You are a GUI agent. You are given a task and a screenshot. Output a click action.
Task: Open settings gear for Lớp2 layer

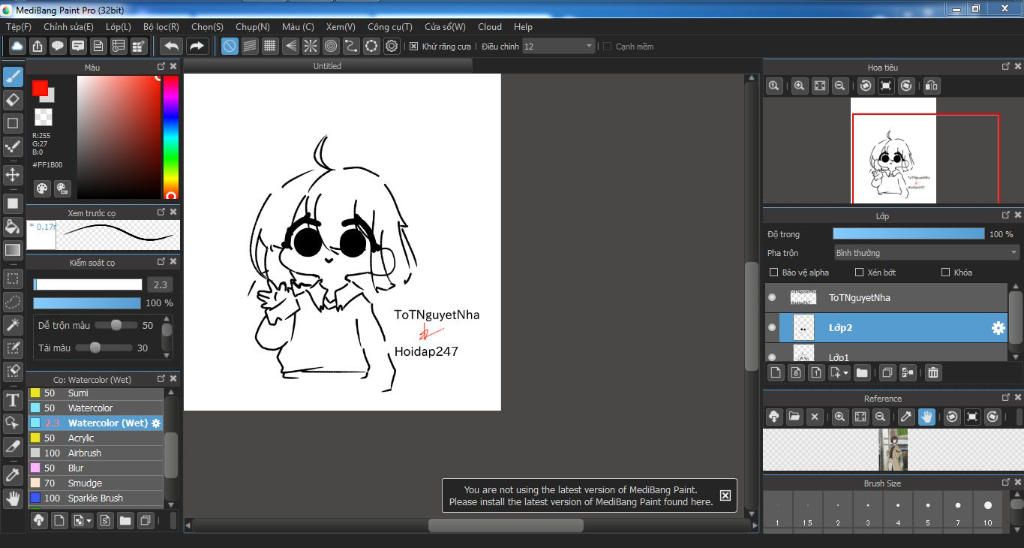[x=998, y=328]
